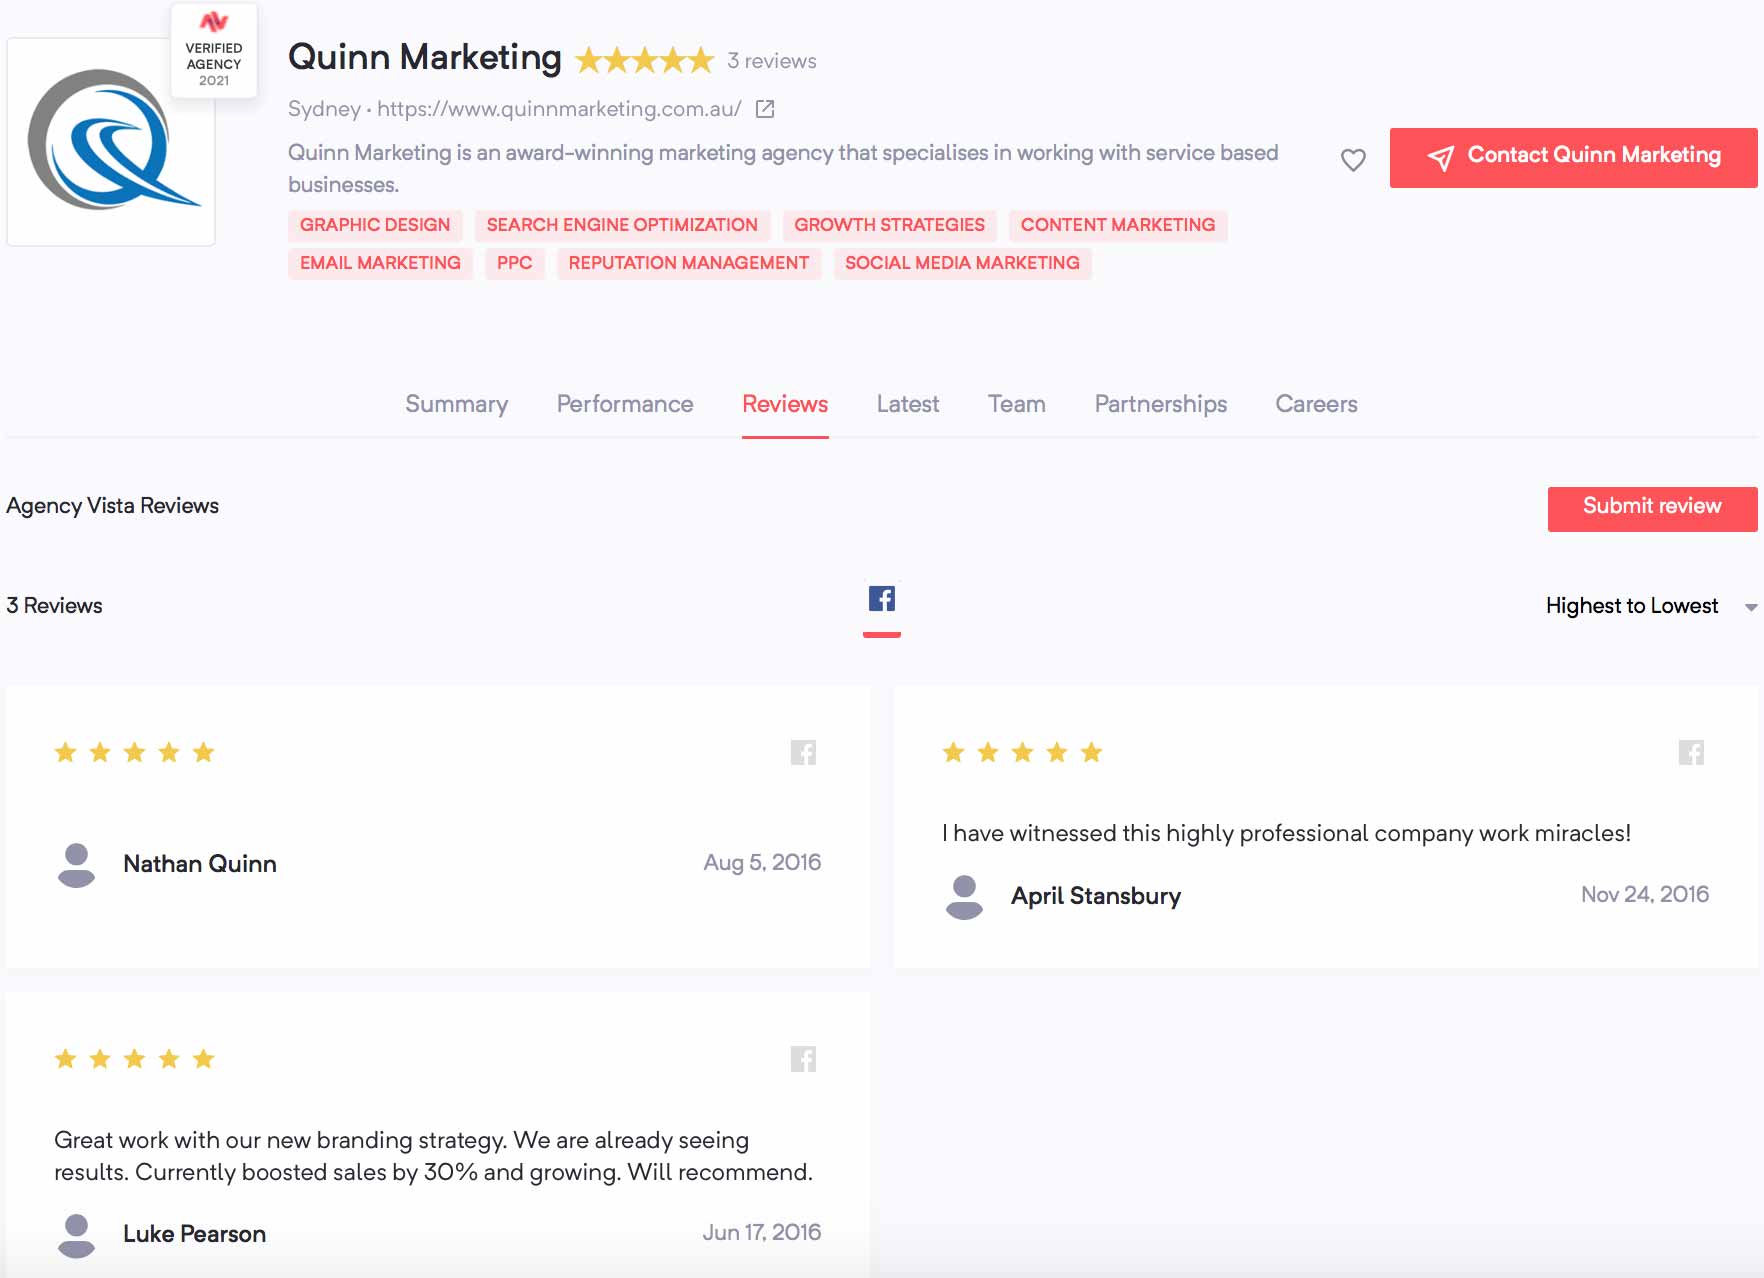
Task: Select the SOCIAL MEDIA MARKETING tag
Action: coord(962,263)
